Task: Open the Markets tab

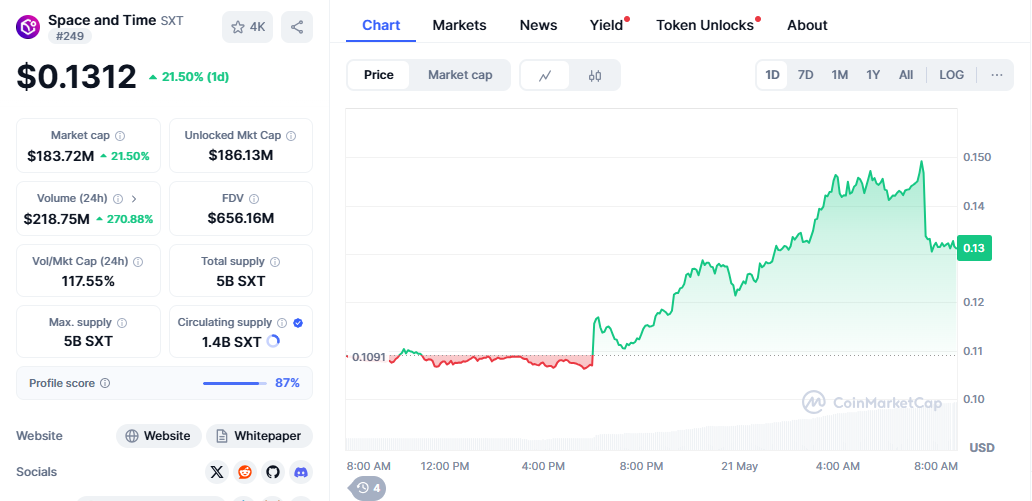Action: pos(459,26)
